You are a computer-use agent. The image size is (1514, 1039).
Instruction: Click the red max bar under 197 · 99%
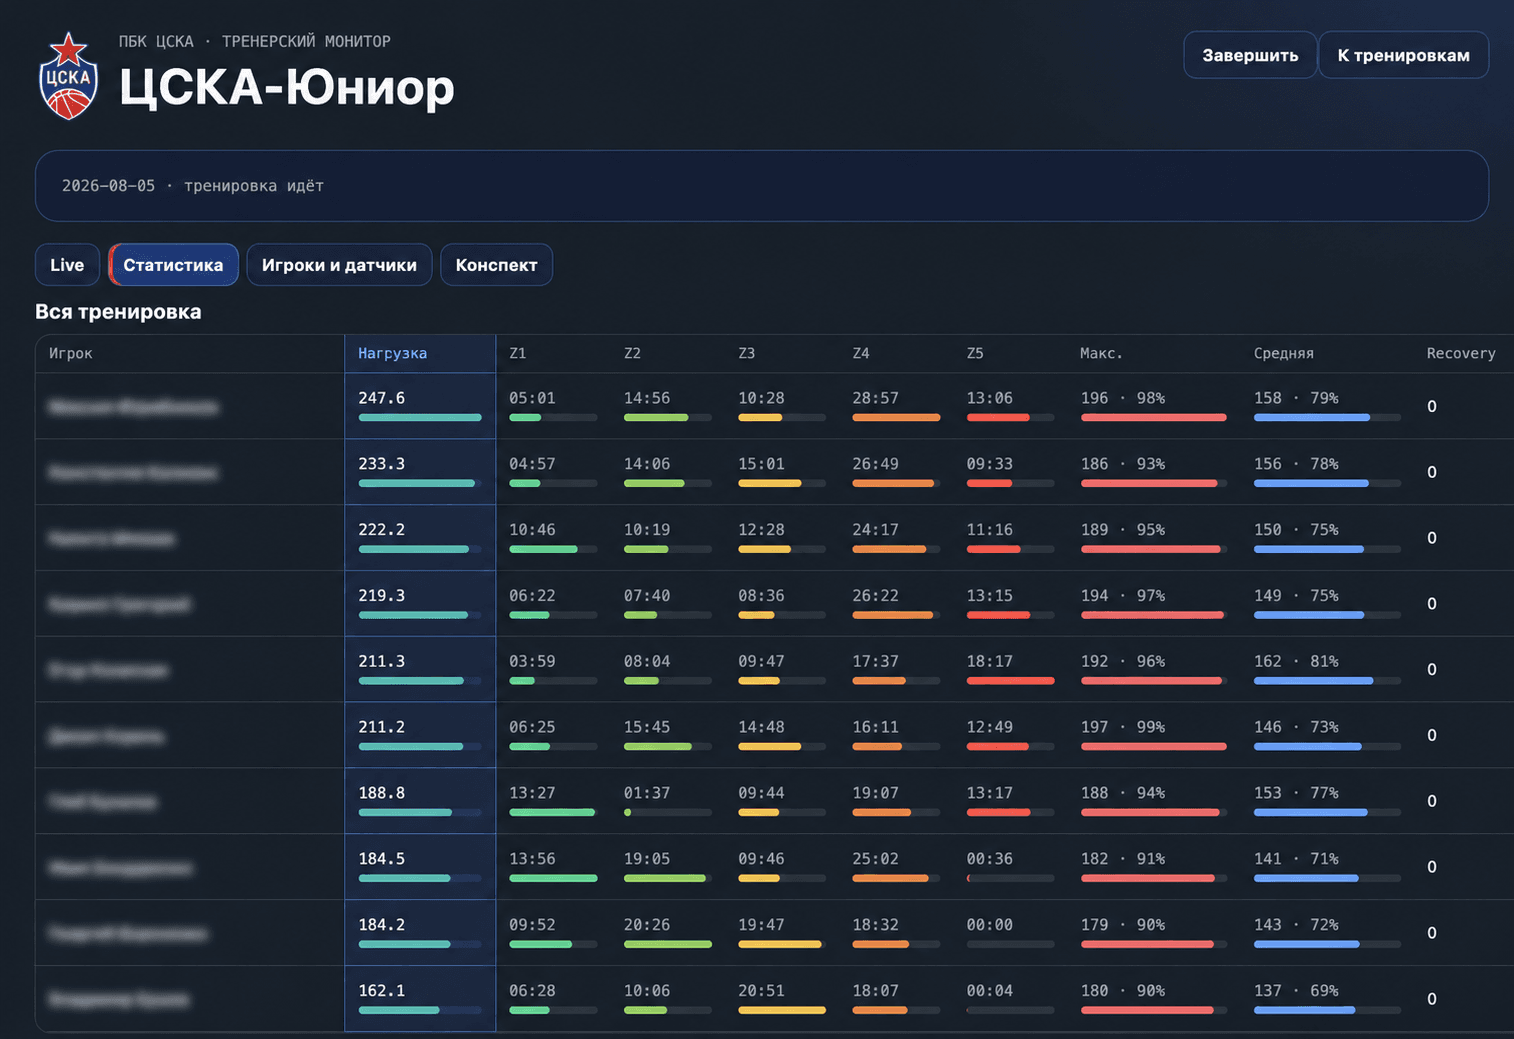(x=1154, y=747)
